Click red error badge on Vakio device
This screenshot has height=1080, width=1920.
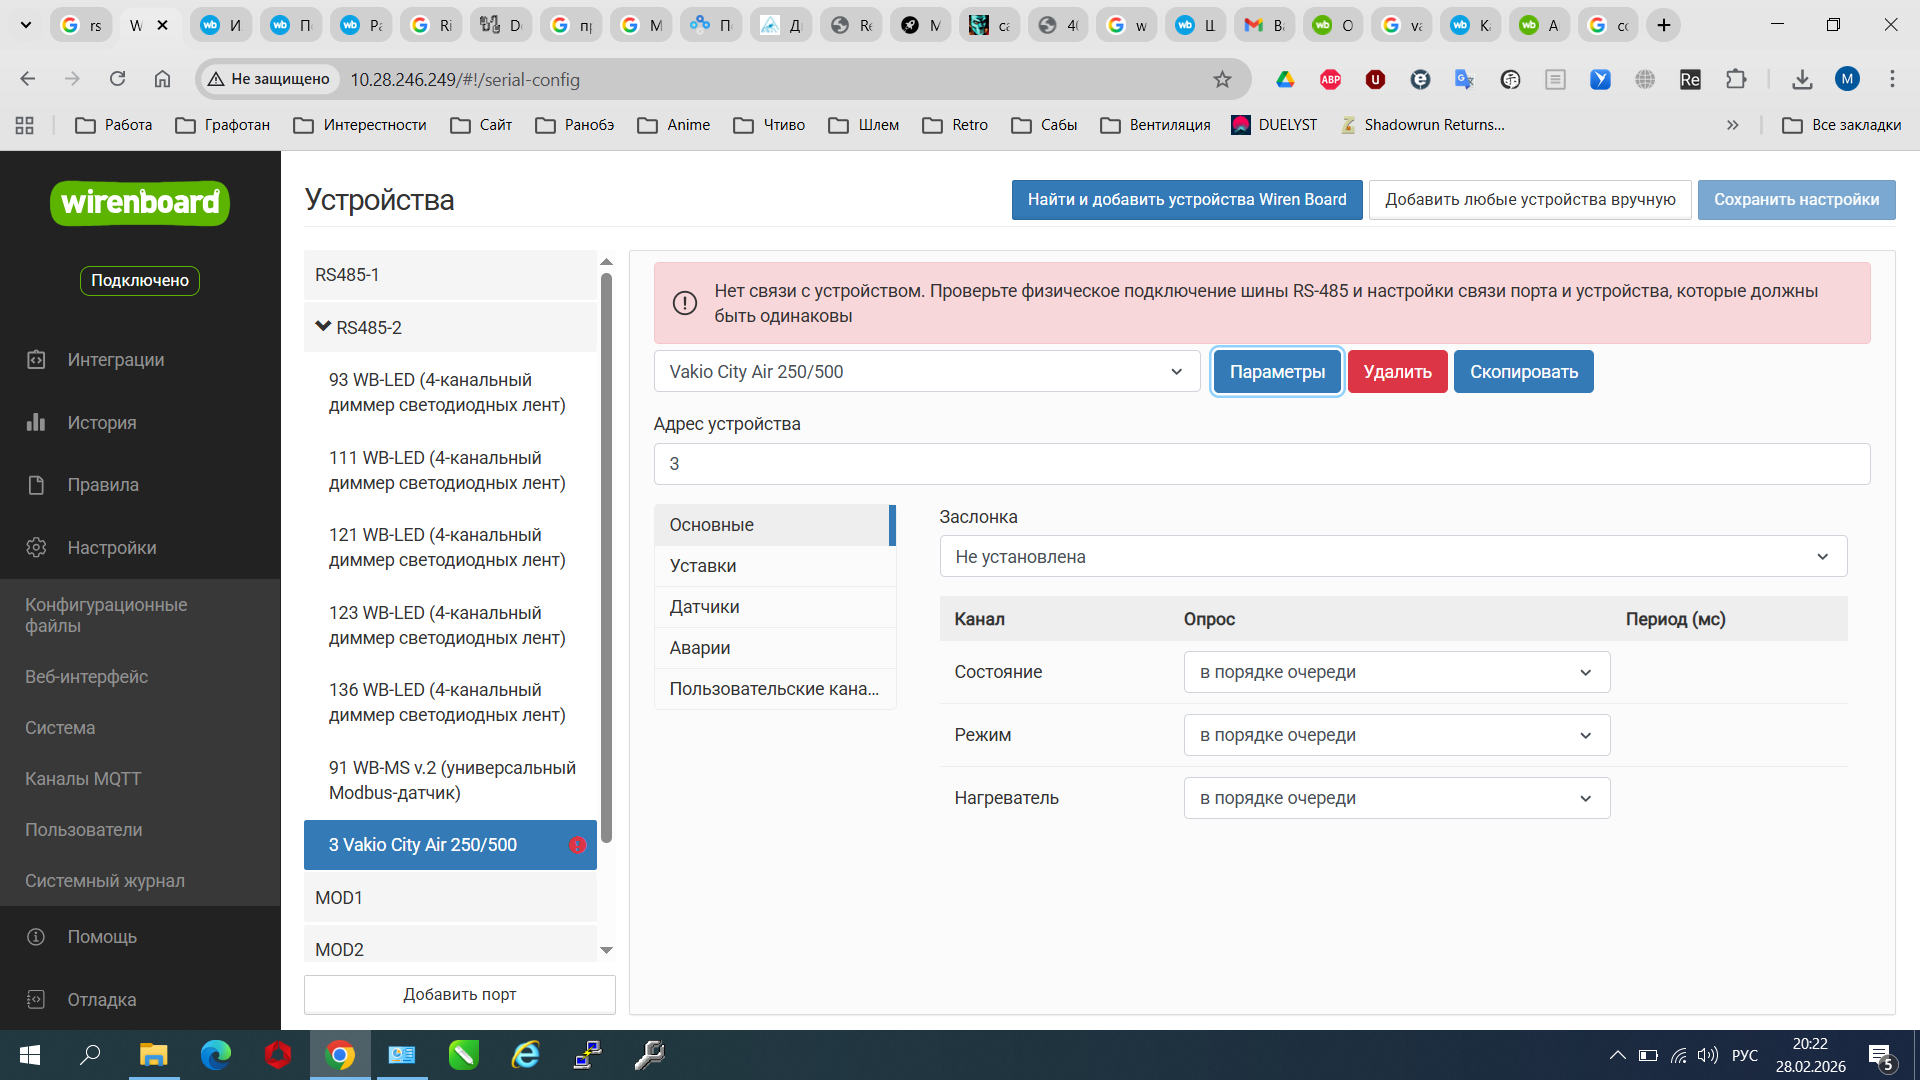tap(577, 845)
